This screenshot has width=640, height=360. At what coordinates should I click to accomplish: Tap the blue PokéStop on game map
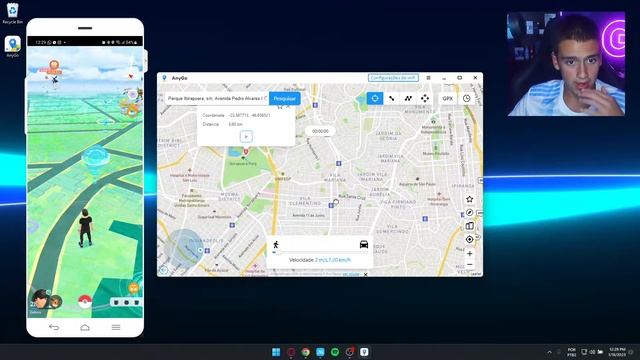(x=95, y=158)
